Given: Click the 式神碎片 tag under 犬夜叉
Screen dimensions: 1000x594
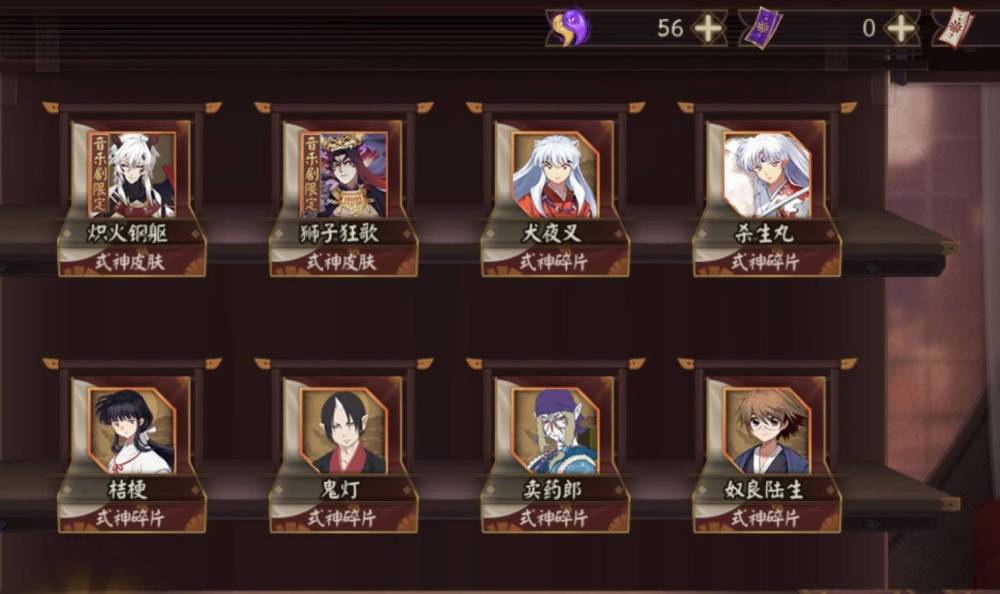Looking at the screenshot, I should tap(553, 262).
